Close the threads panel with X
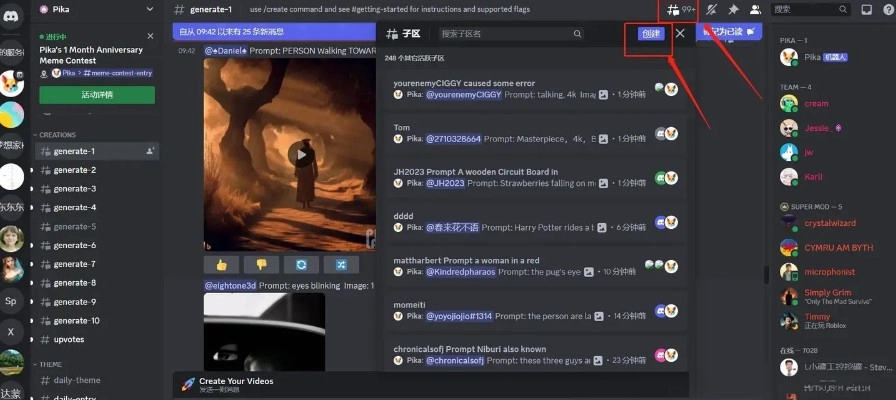896x400 pixels. click(x=680, y=33)
